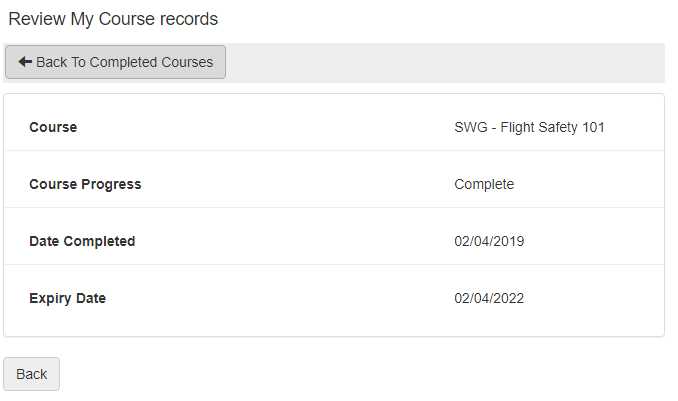
Task: Click the "Complete" progress status text
Action: click(484, 184)
